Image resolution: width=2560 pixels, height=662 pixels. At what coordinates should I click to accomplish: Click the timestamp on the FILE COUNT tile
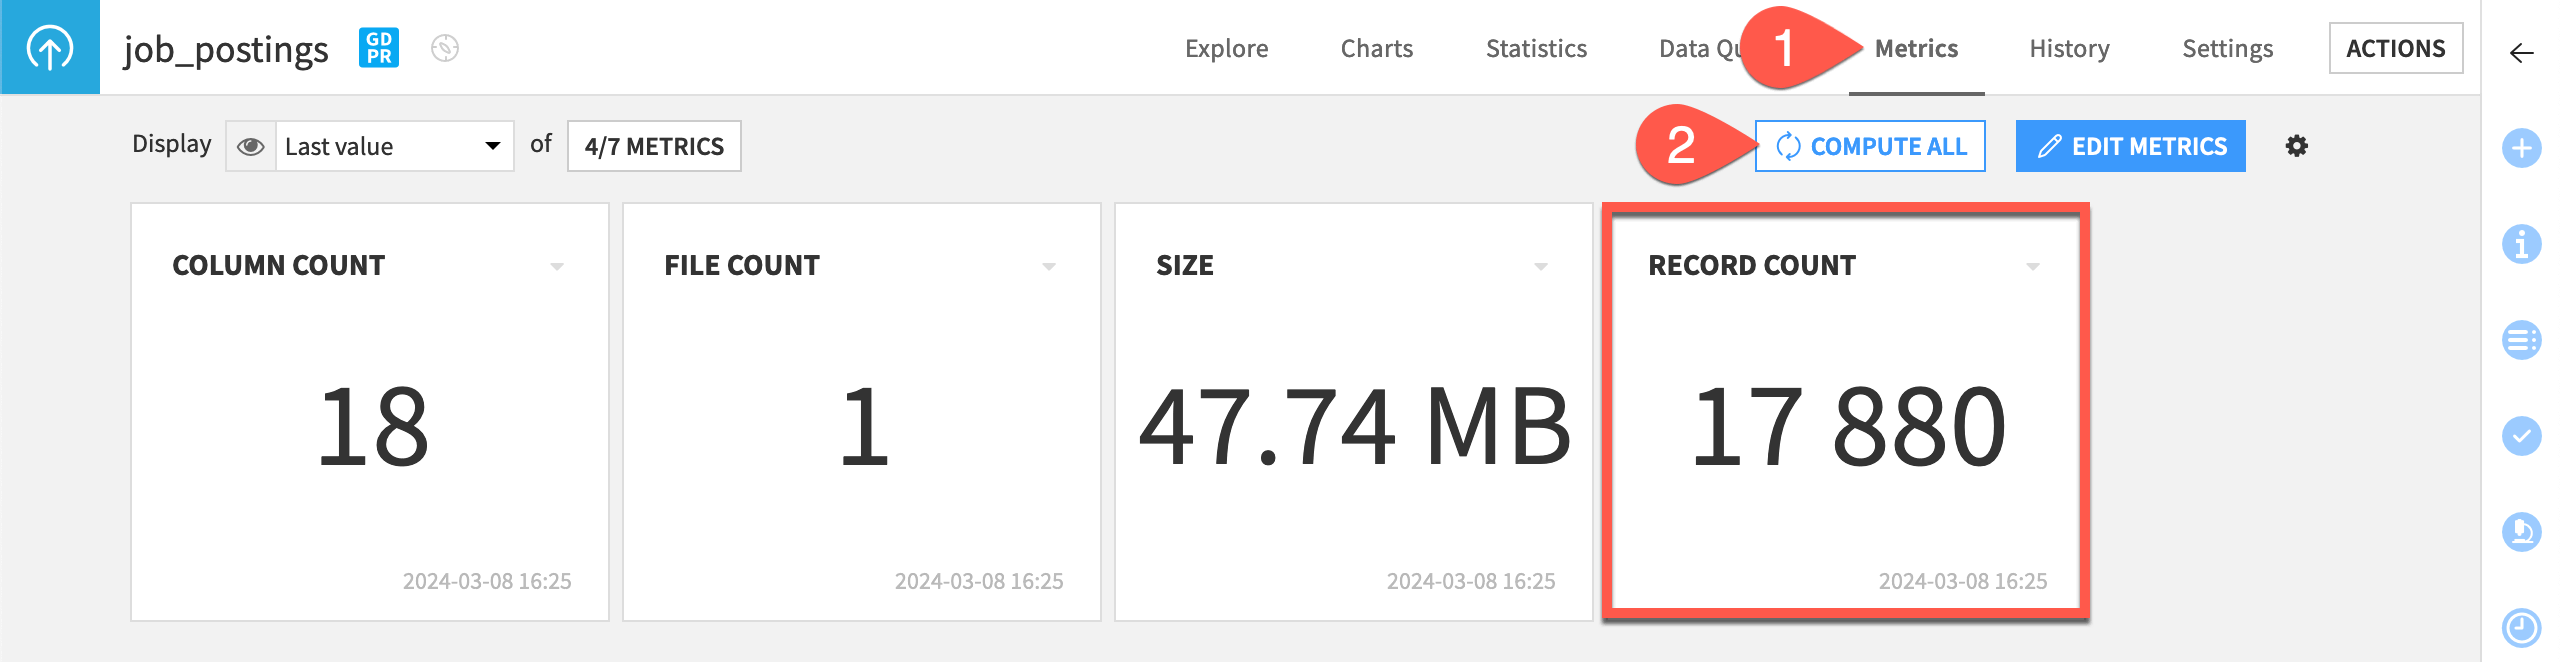[979, 581]
